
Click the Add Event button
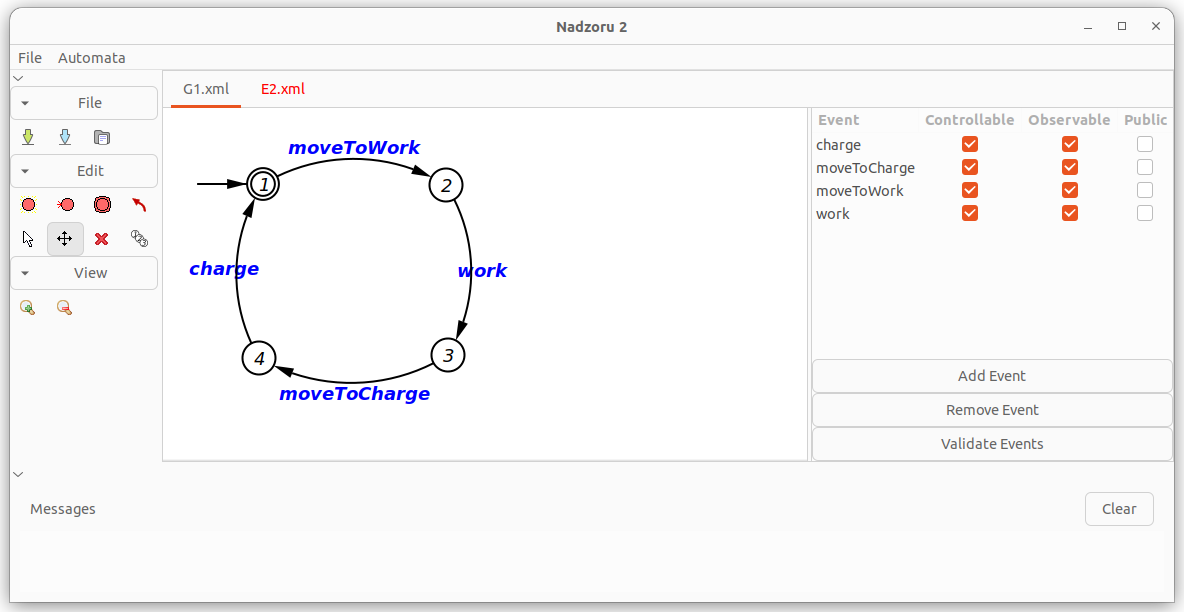[991, 376]
